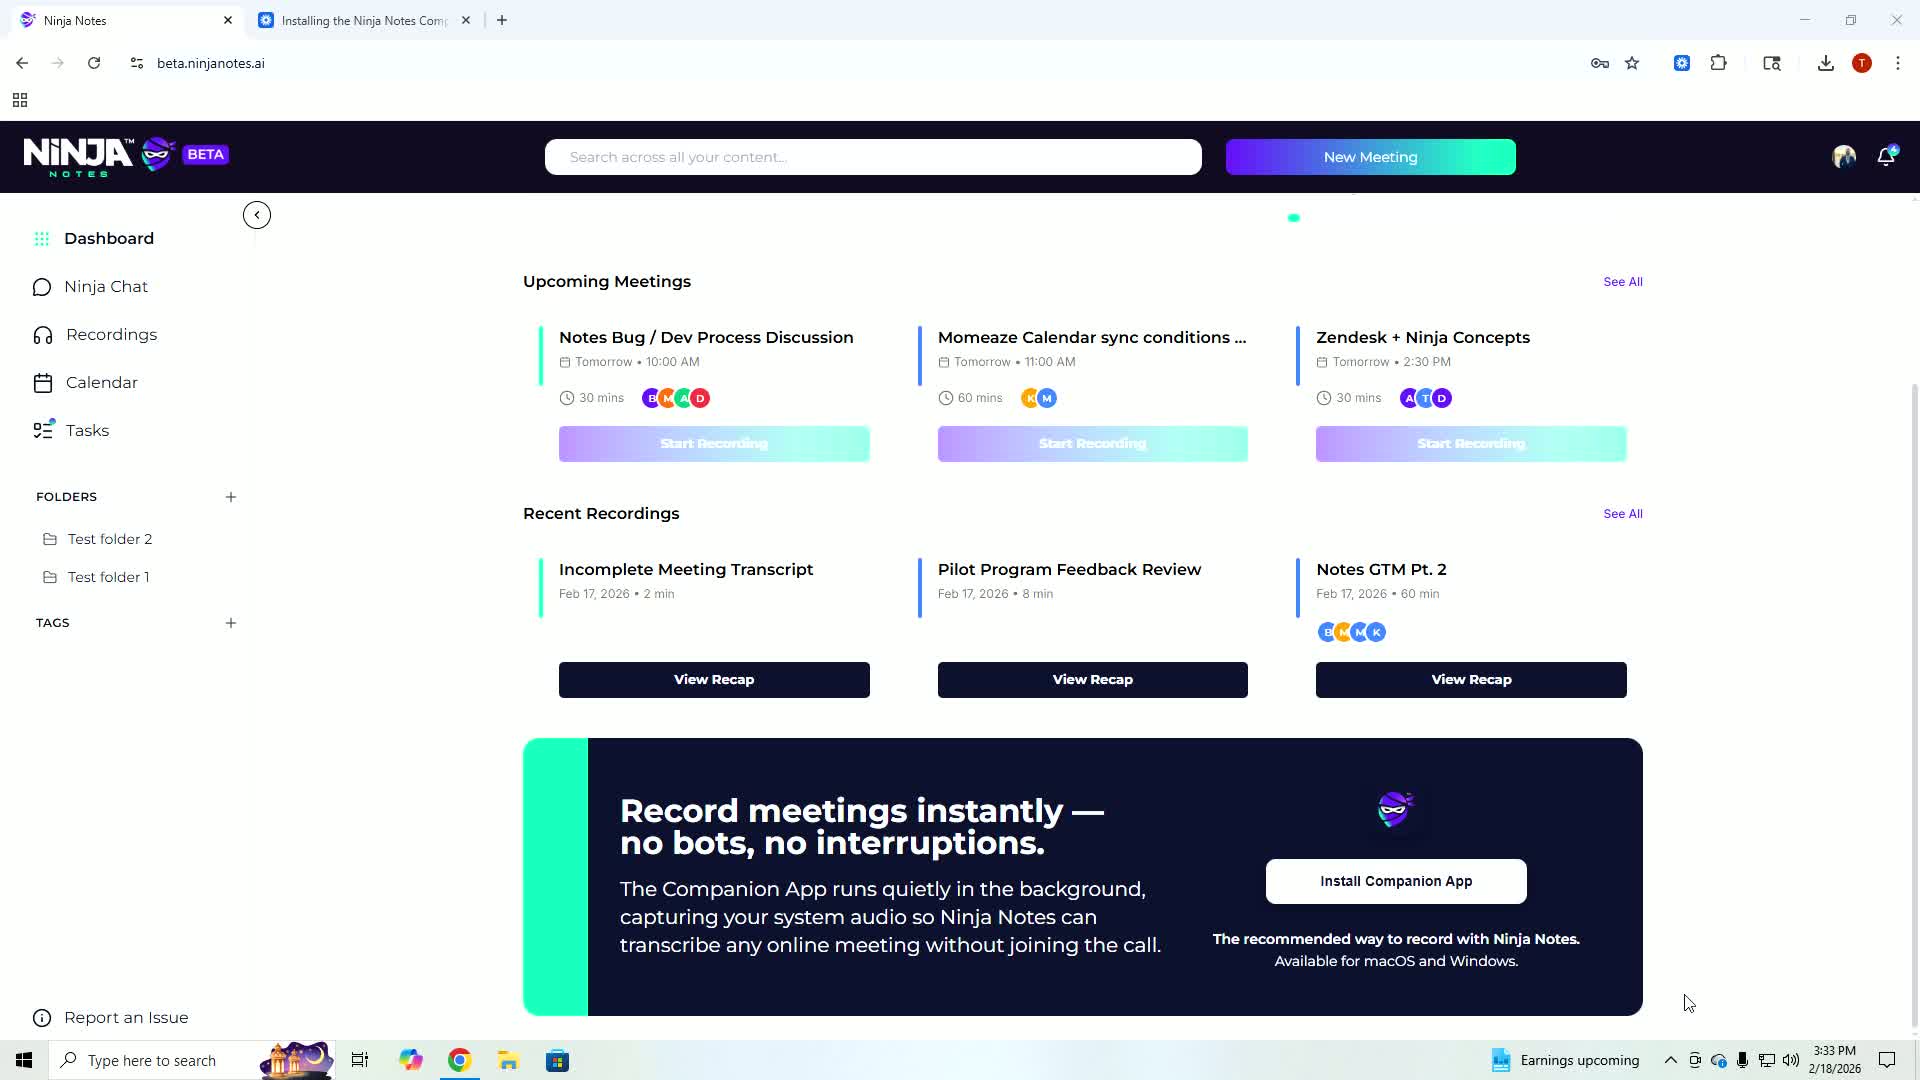
Task: Focus the search across content field
Action: [x=873, y=157]
